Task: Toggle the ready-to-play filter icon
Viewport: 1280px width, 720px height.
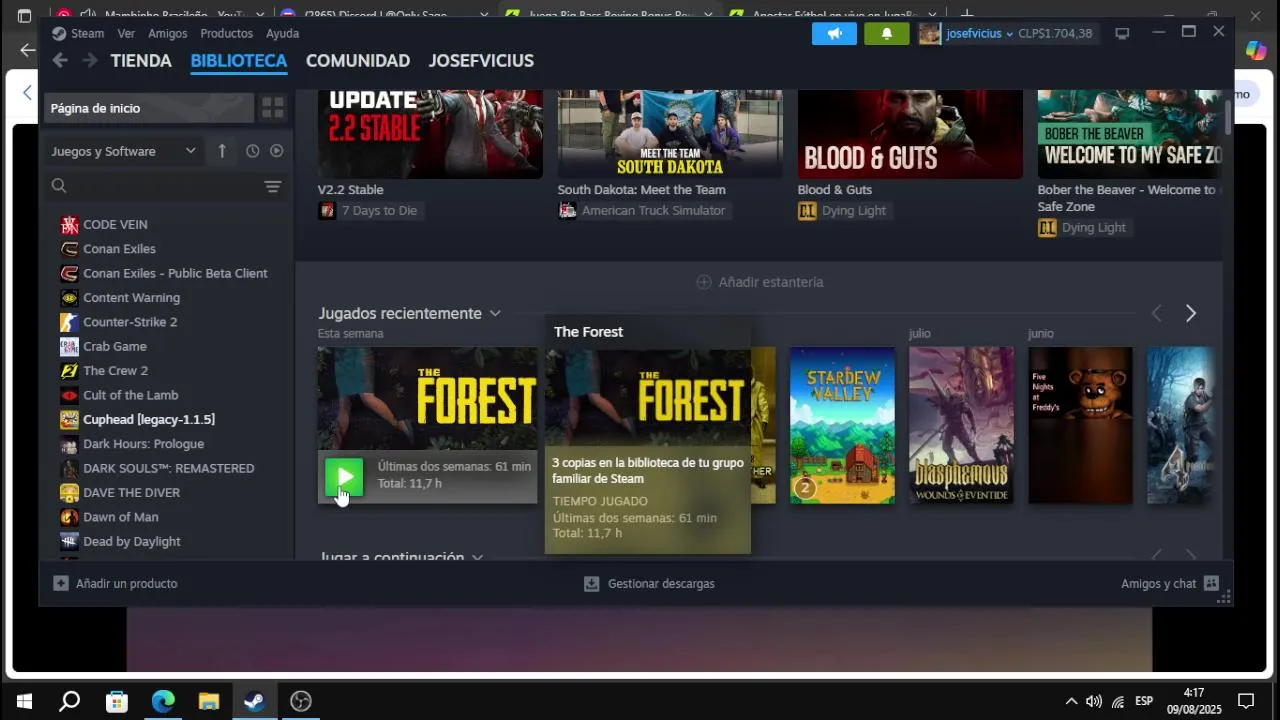Action: (277, 151)
